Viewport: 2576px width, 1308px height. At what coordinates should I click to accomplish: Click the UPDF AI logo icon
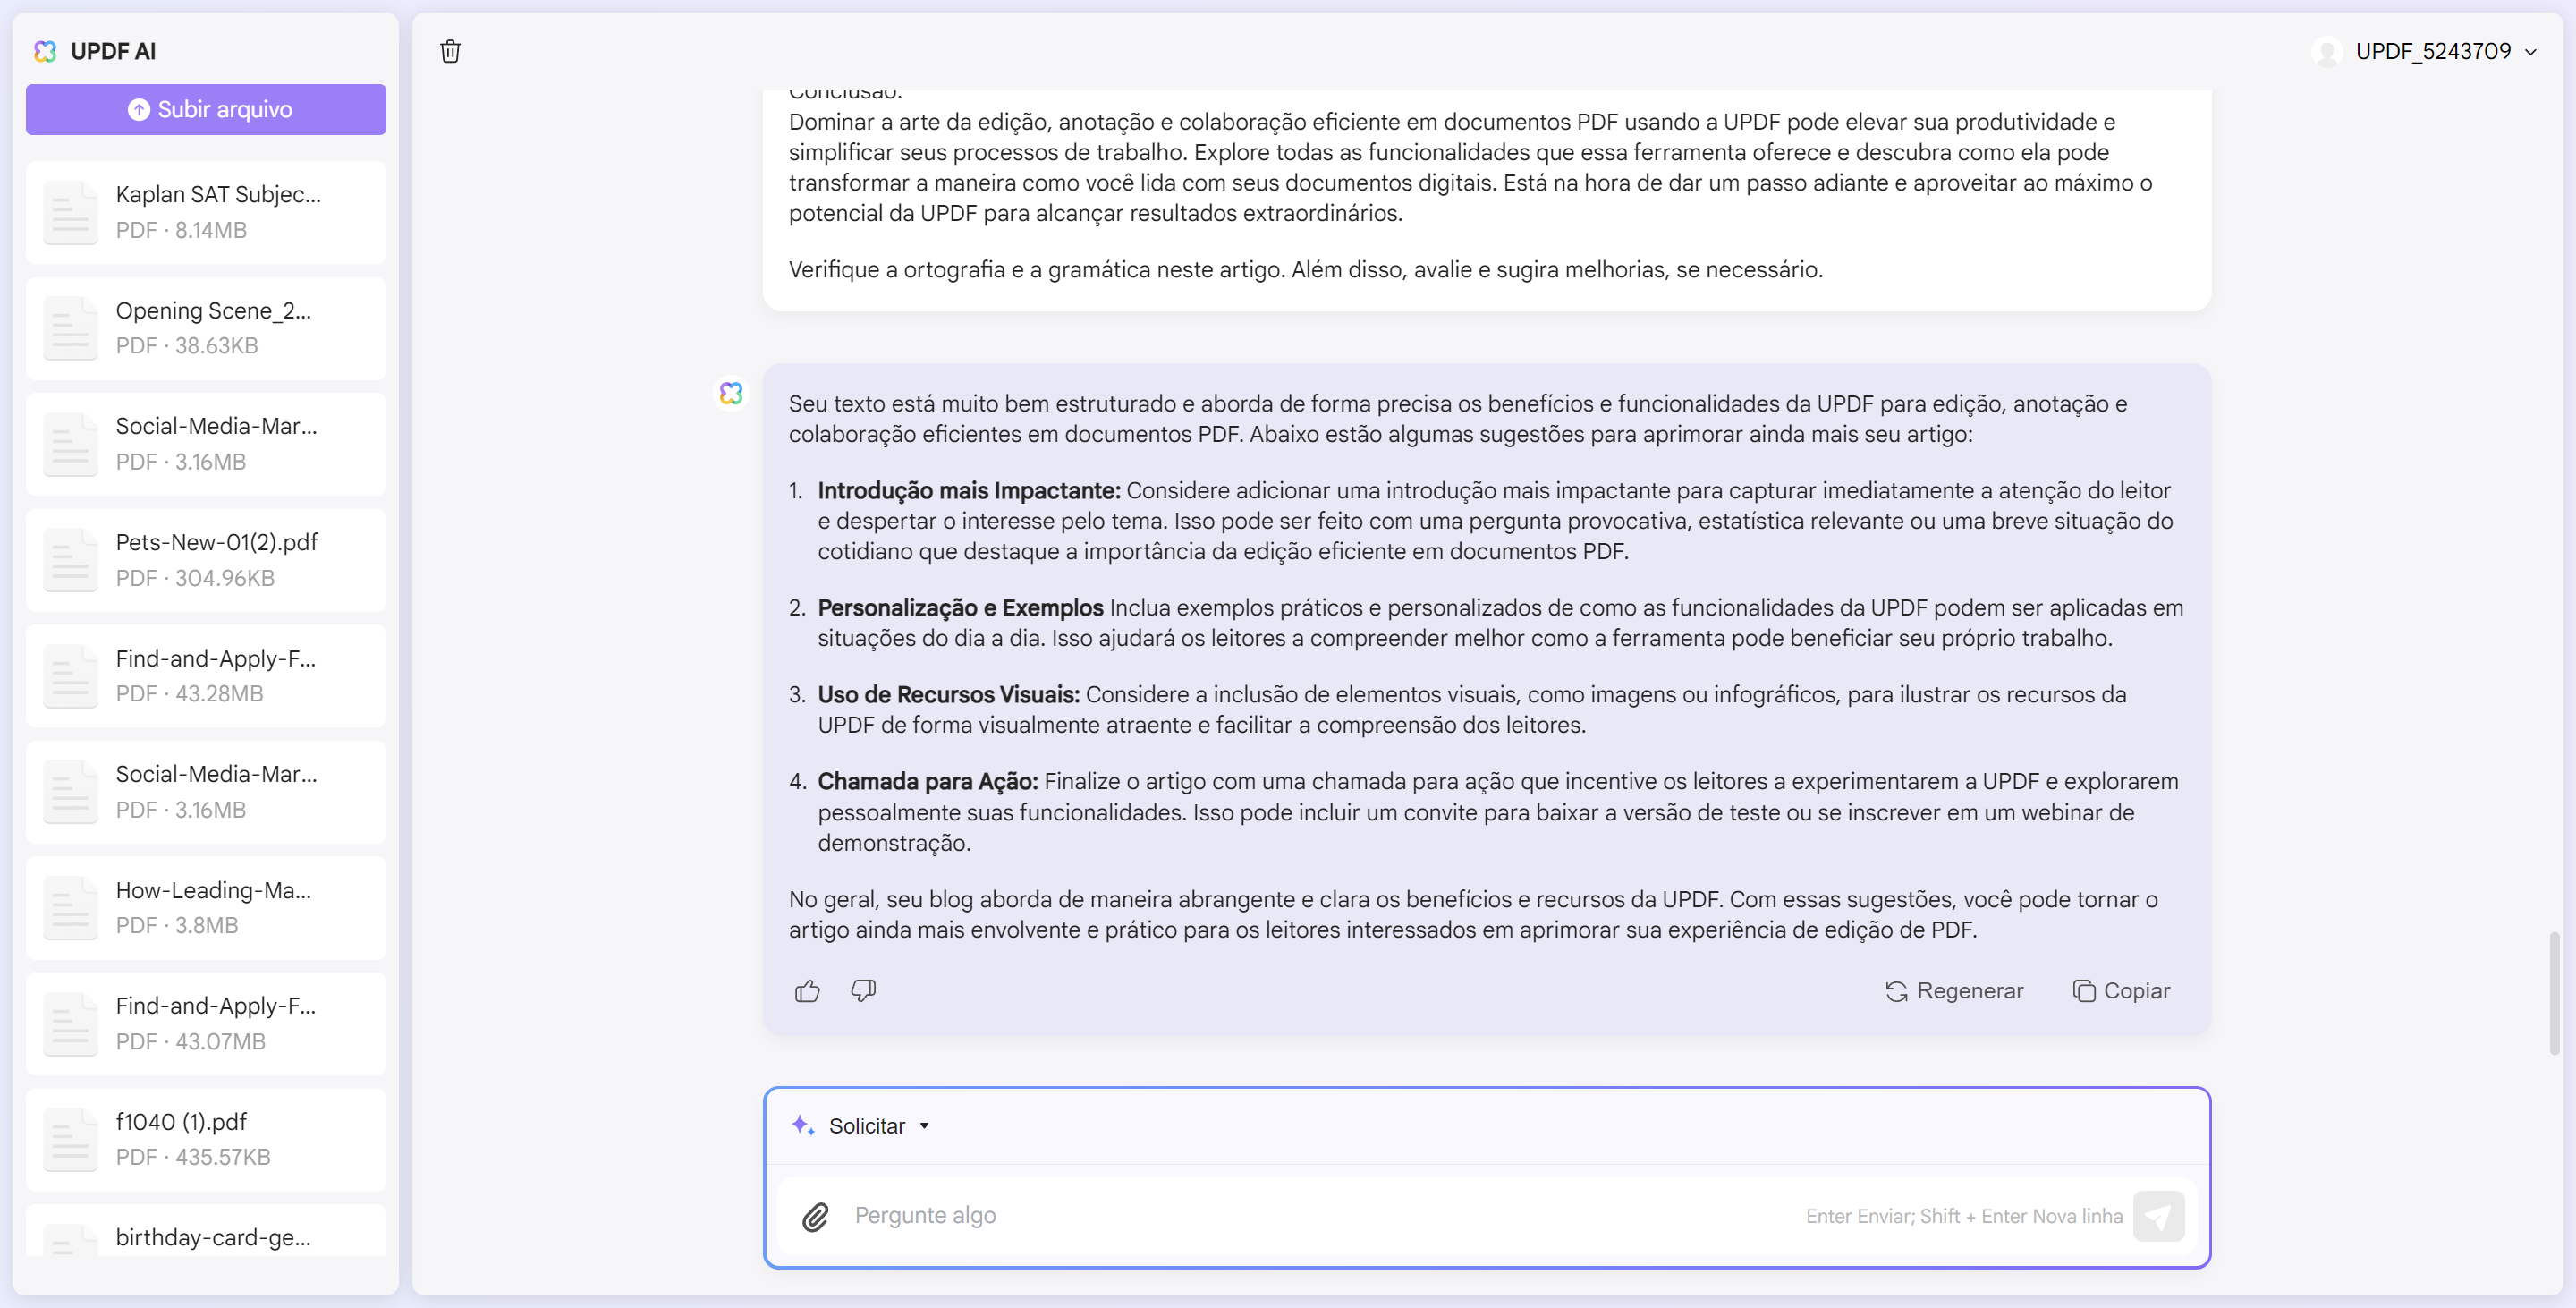point(45,51)
